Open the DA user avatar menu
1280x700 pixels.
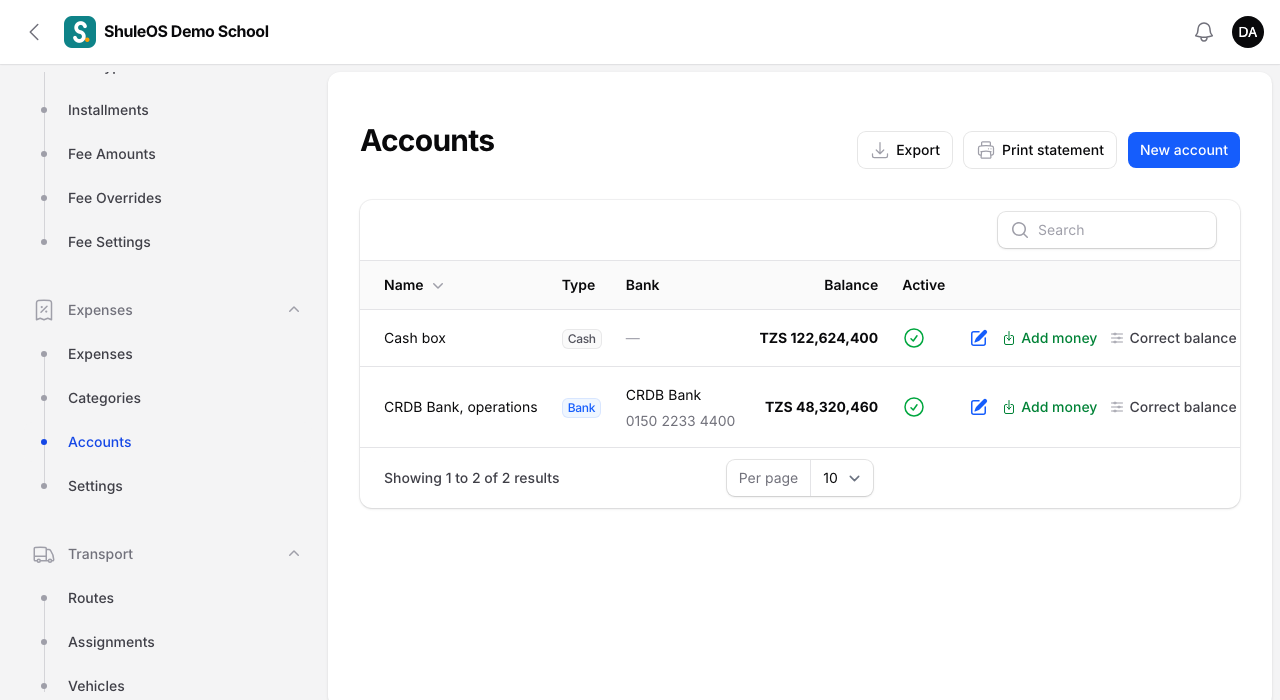pyautogui.click(x=1248, y=32)
